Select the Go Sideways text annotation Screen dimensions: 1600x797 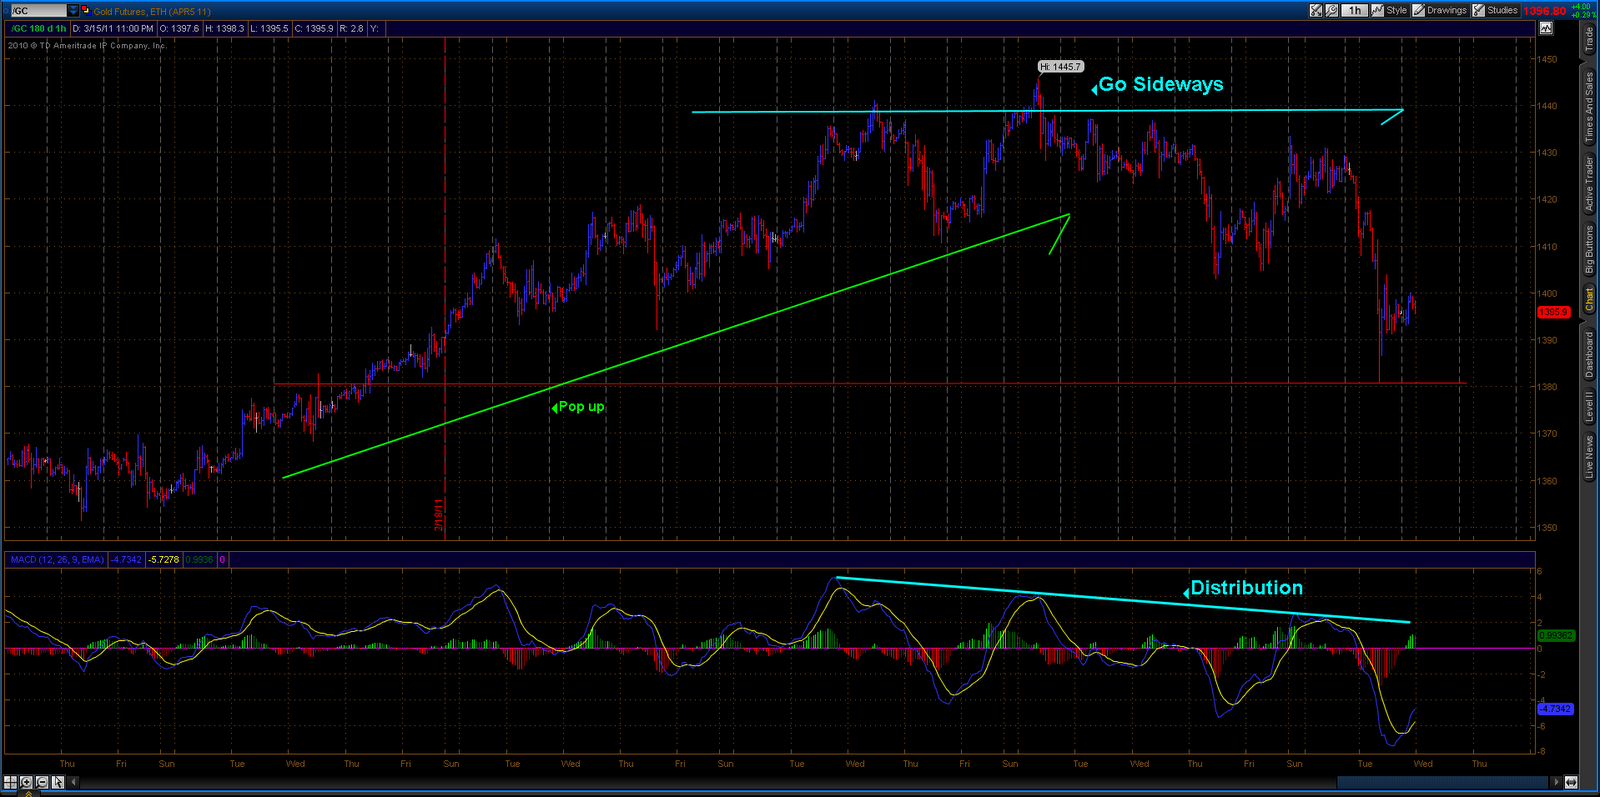pyautogui.click(x=1160, y=85)
